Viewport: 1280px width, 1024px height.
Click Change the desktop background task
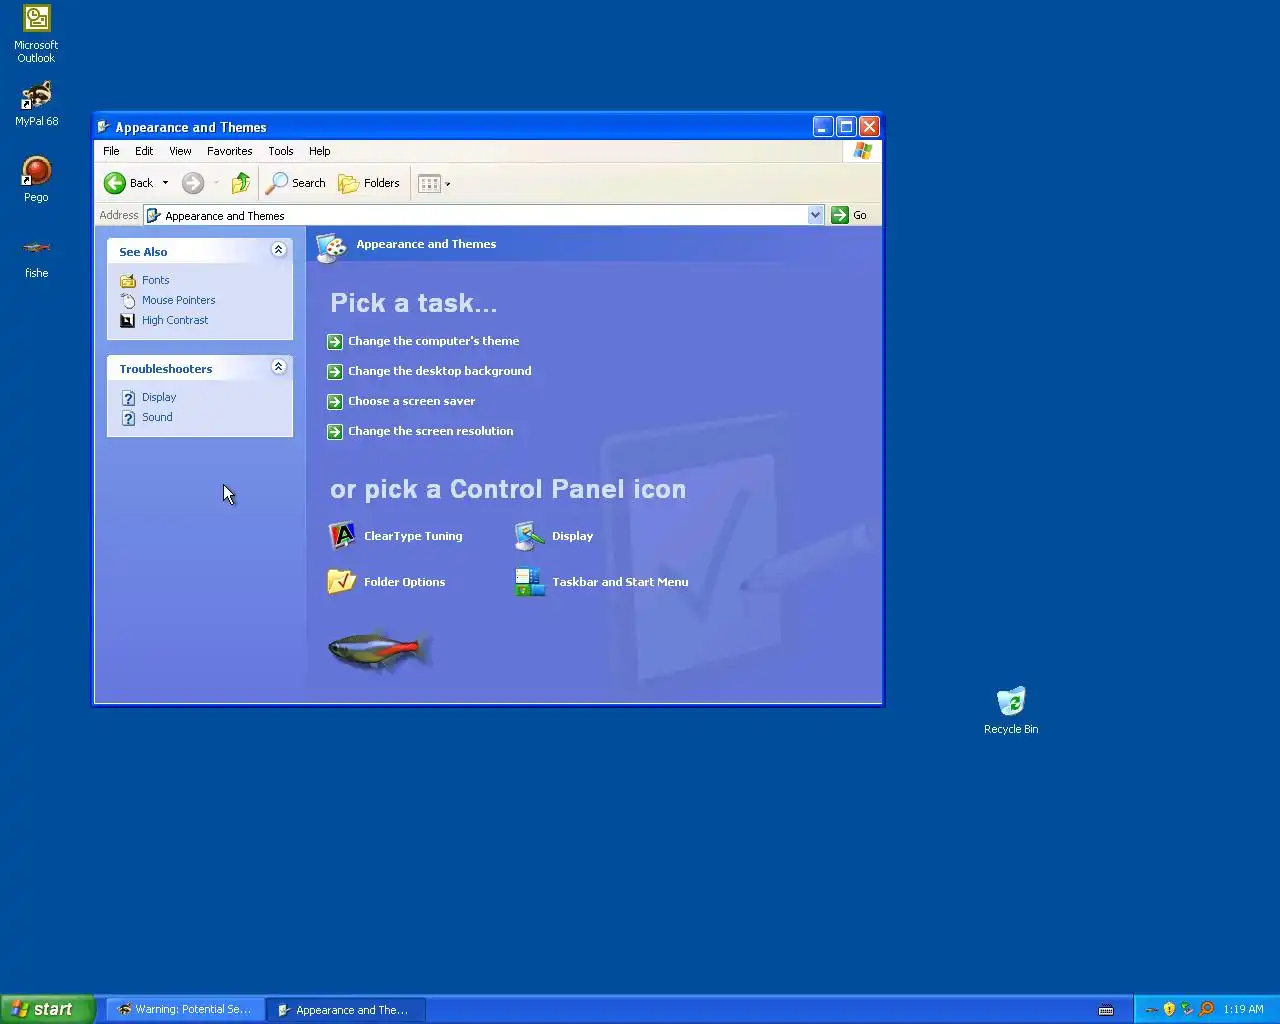coord(430,371)
